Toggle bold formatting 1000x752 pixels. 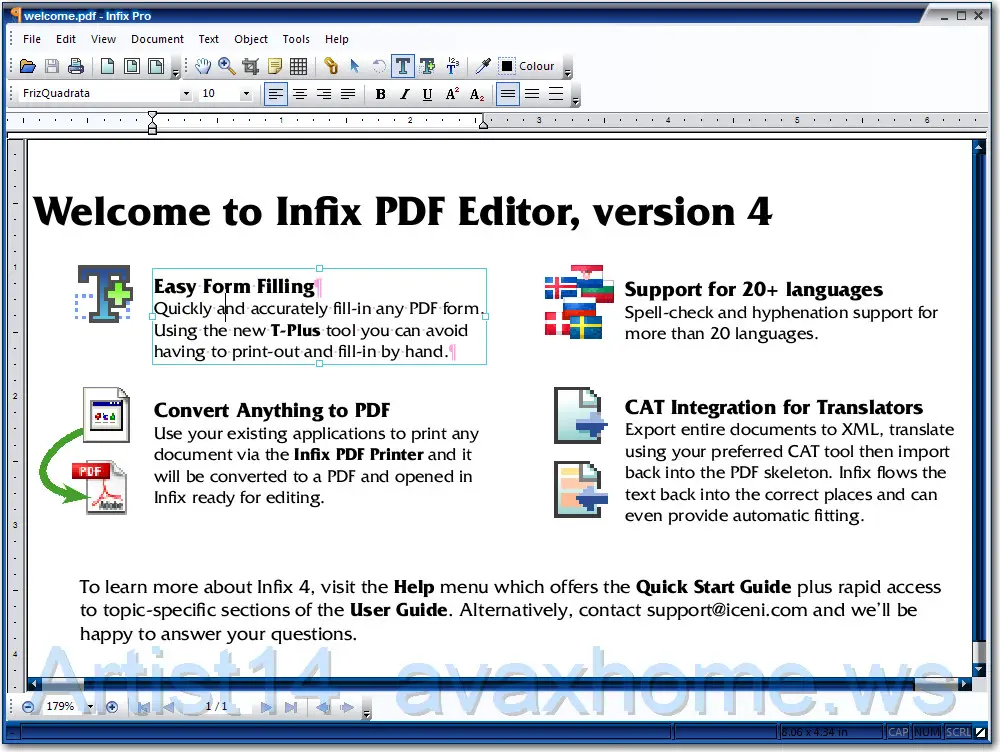point(380,94)
